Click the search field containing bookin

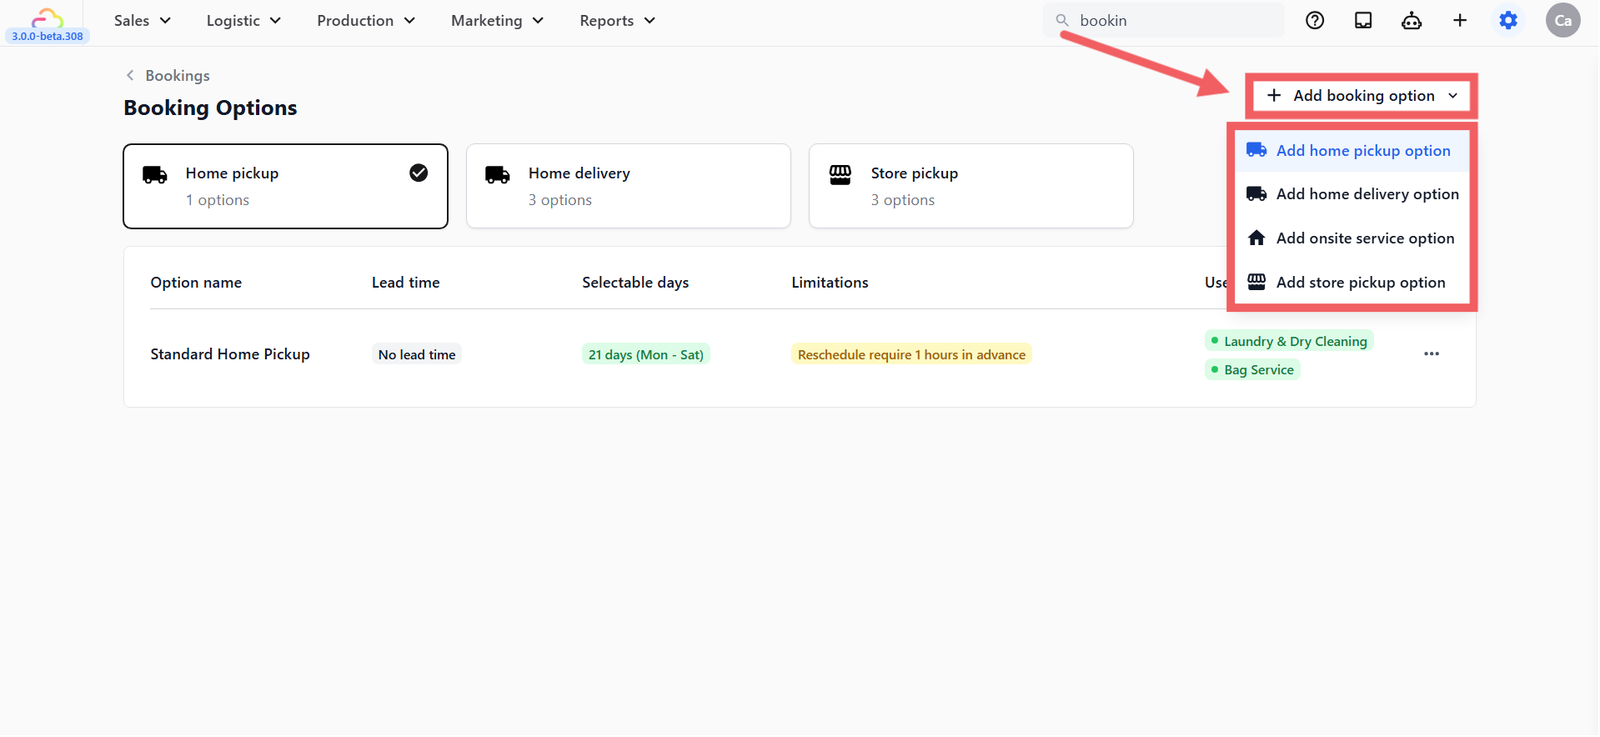(1165, 20)
